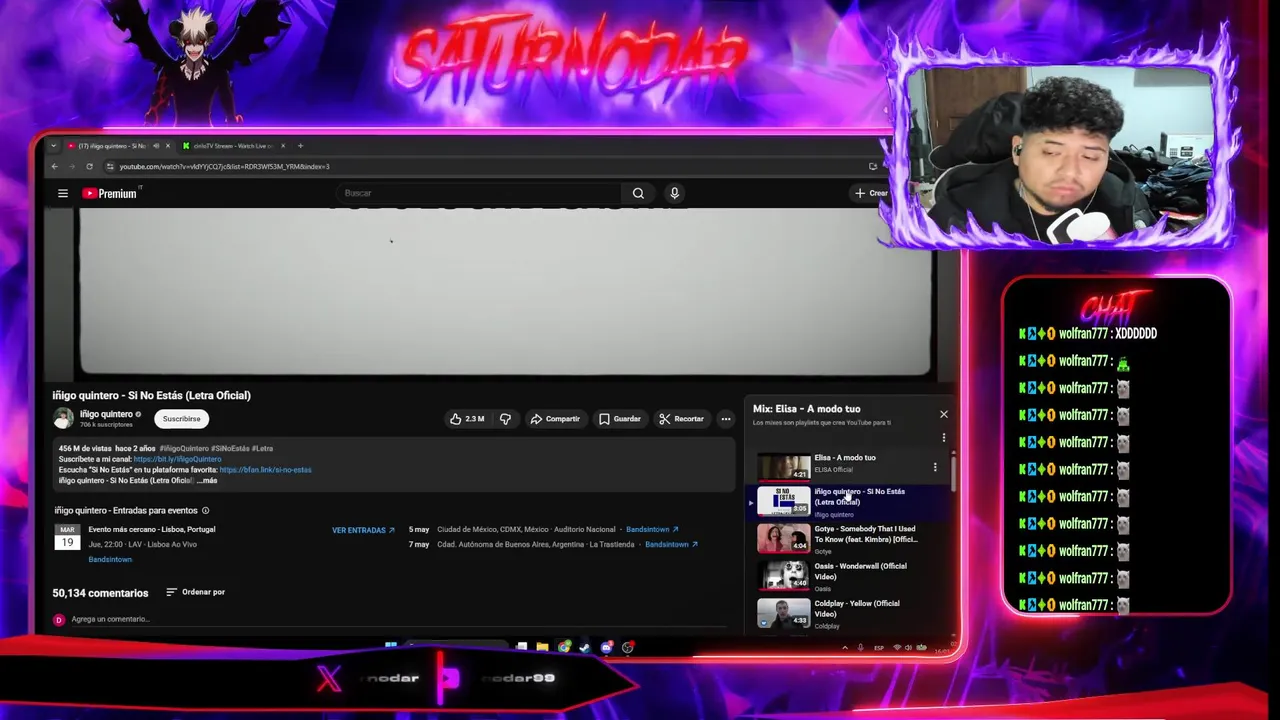Open Bandsintown link for Buenos Aires
Image resolution: width=1280 pixels, height=720 pixels.
click(x=671, y=544)
